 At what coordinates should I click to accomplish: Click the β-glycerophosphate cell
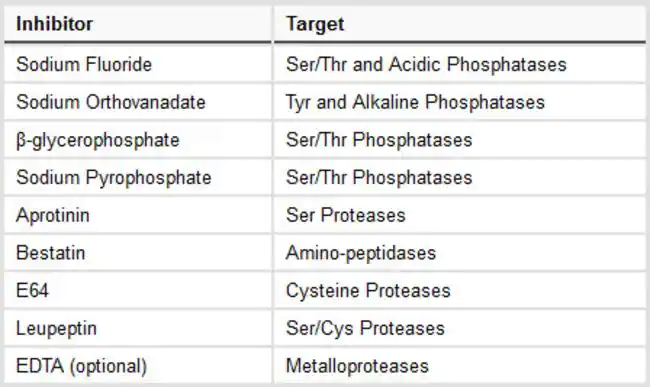(x=138, y=140)
